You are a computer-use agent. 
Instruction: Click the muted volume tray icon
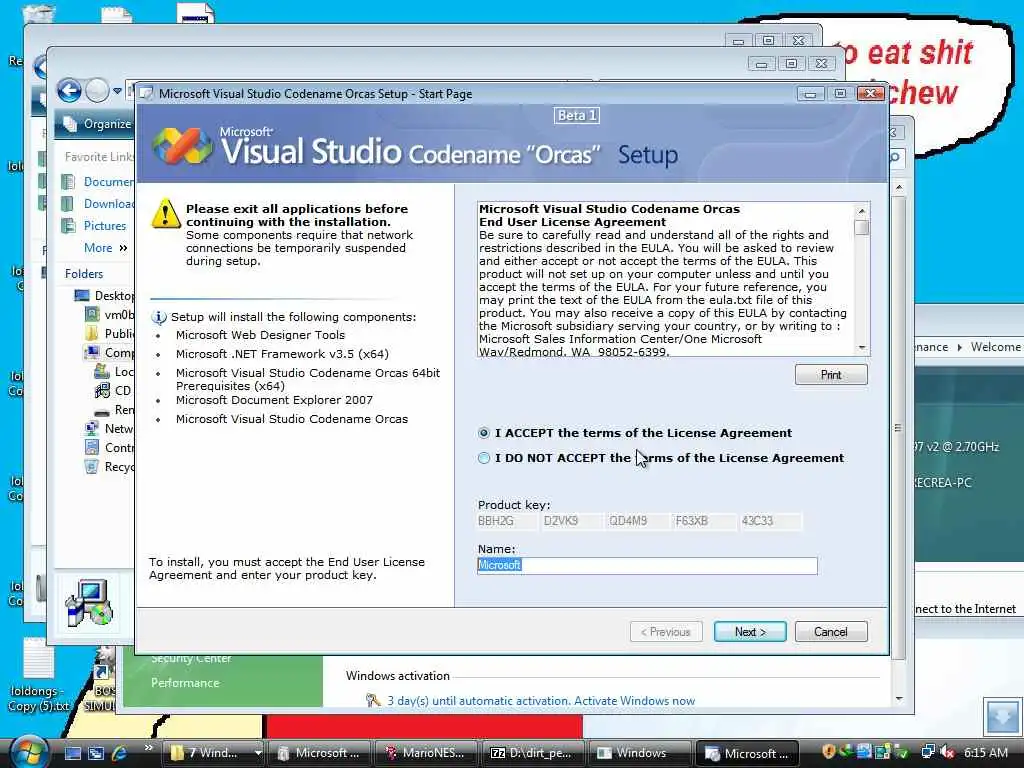[948, 752]
